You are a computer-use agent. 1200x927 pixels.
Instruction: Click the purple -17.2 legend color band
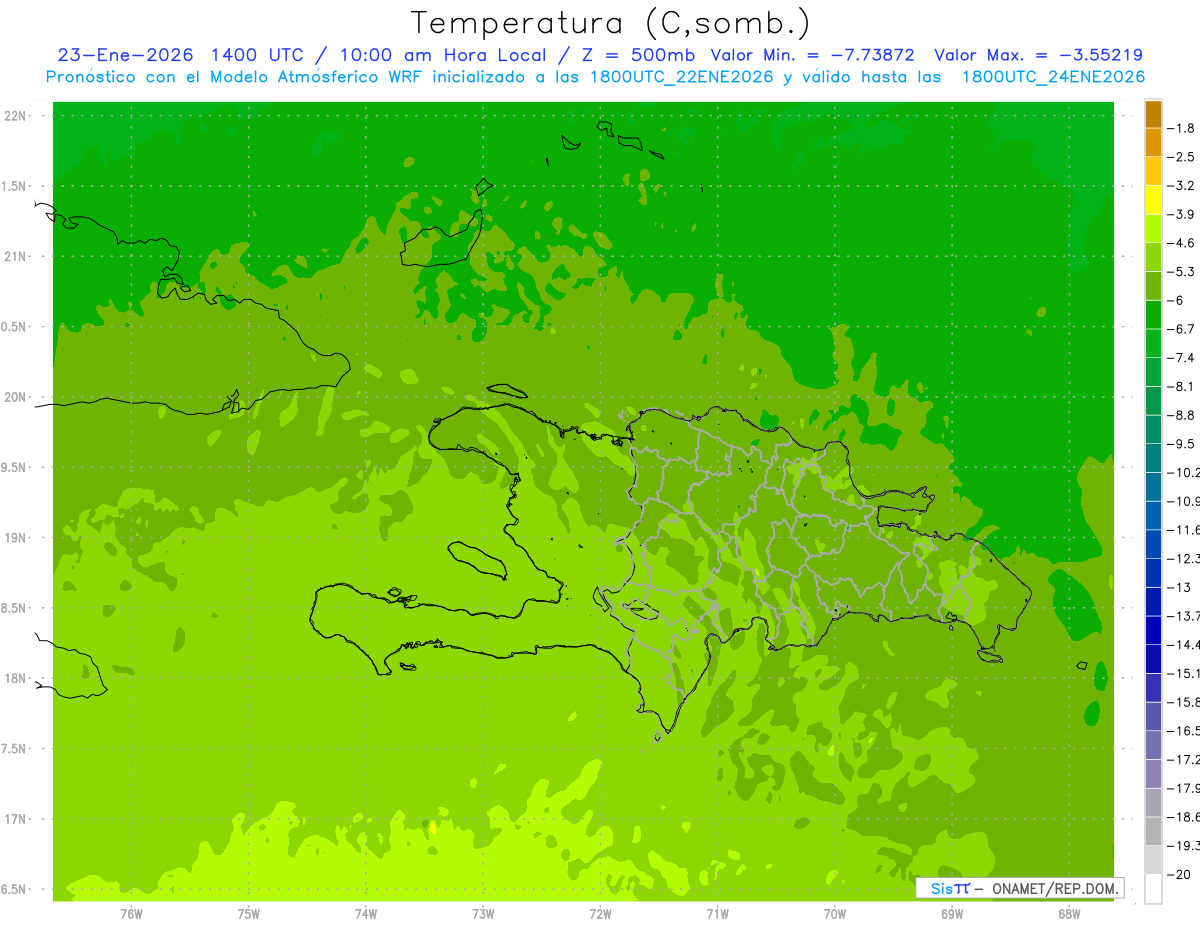click(1153, 746)
